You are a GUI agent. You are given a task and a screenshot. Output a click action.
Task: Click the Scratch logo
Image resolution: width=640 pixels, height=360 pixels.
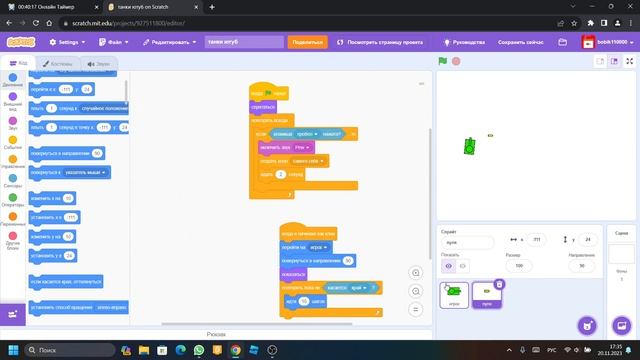[x=21, y=42]
